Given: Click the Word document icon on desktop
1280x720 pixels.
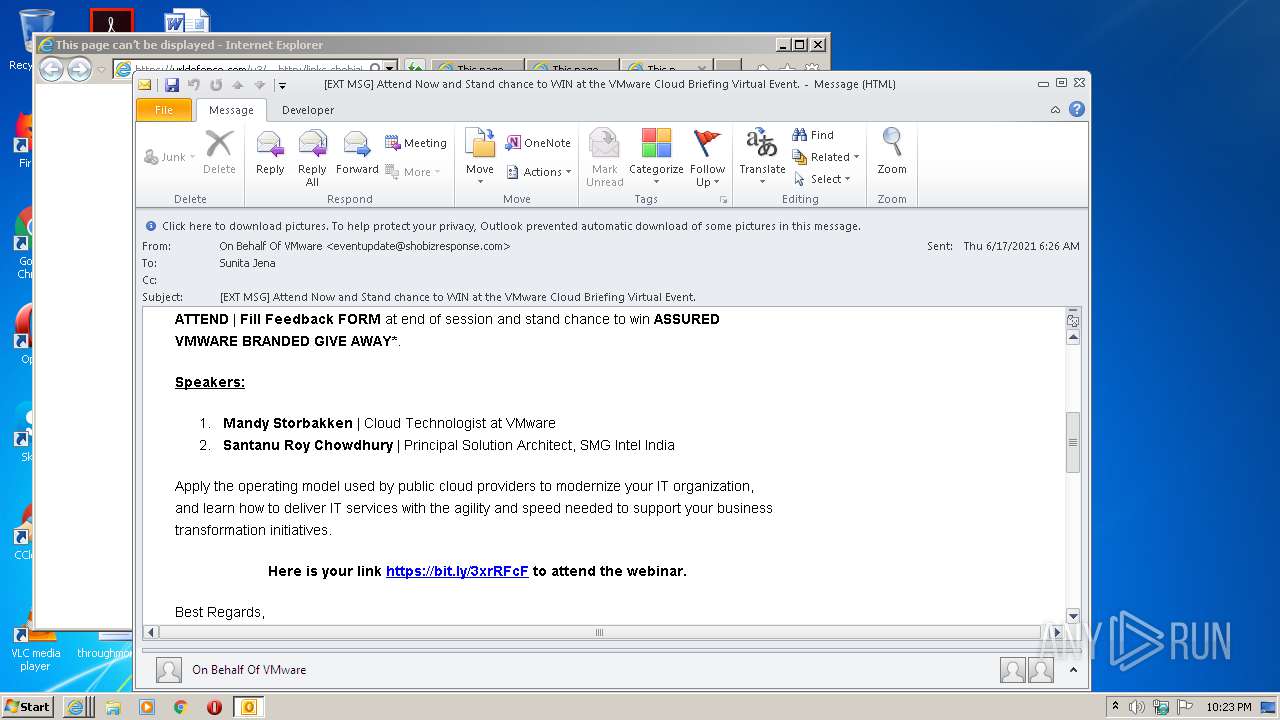Looking at the screenshot, I should 186,22.
